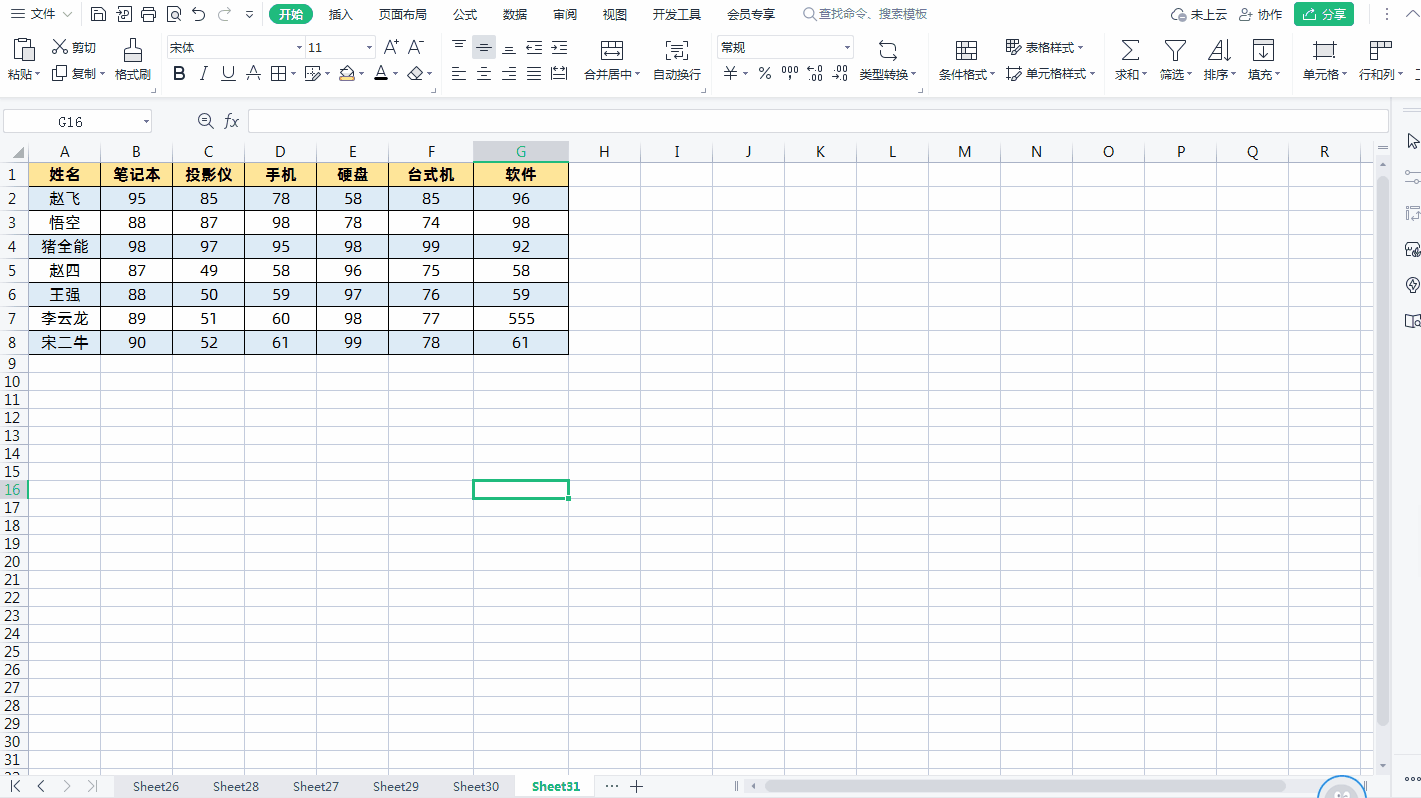
Task: Toggle align right horizontal alignment
Action: click(509, 73)
